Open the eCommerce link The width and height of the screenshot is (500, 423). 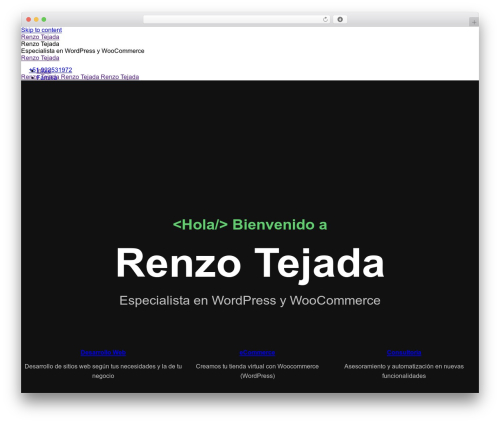(x=257, y=352)
